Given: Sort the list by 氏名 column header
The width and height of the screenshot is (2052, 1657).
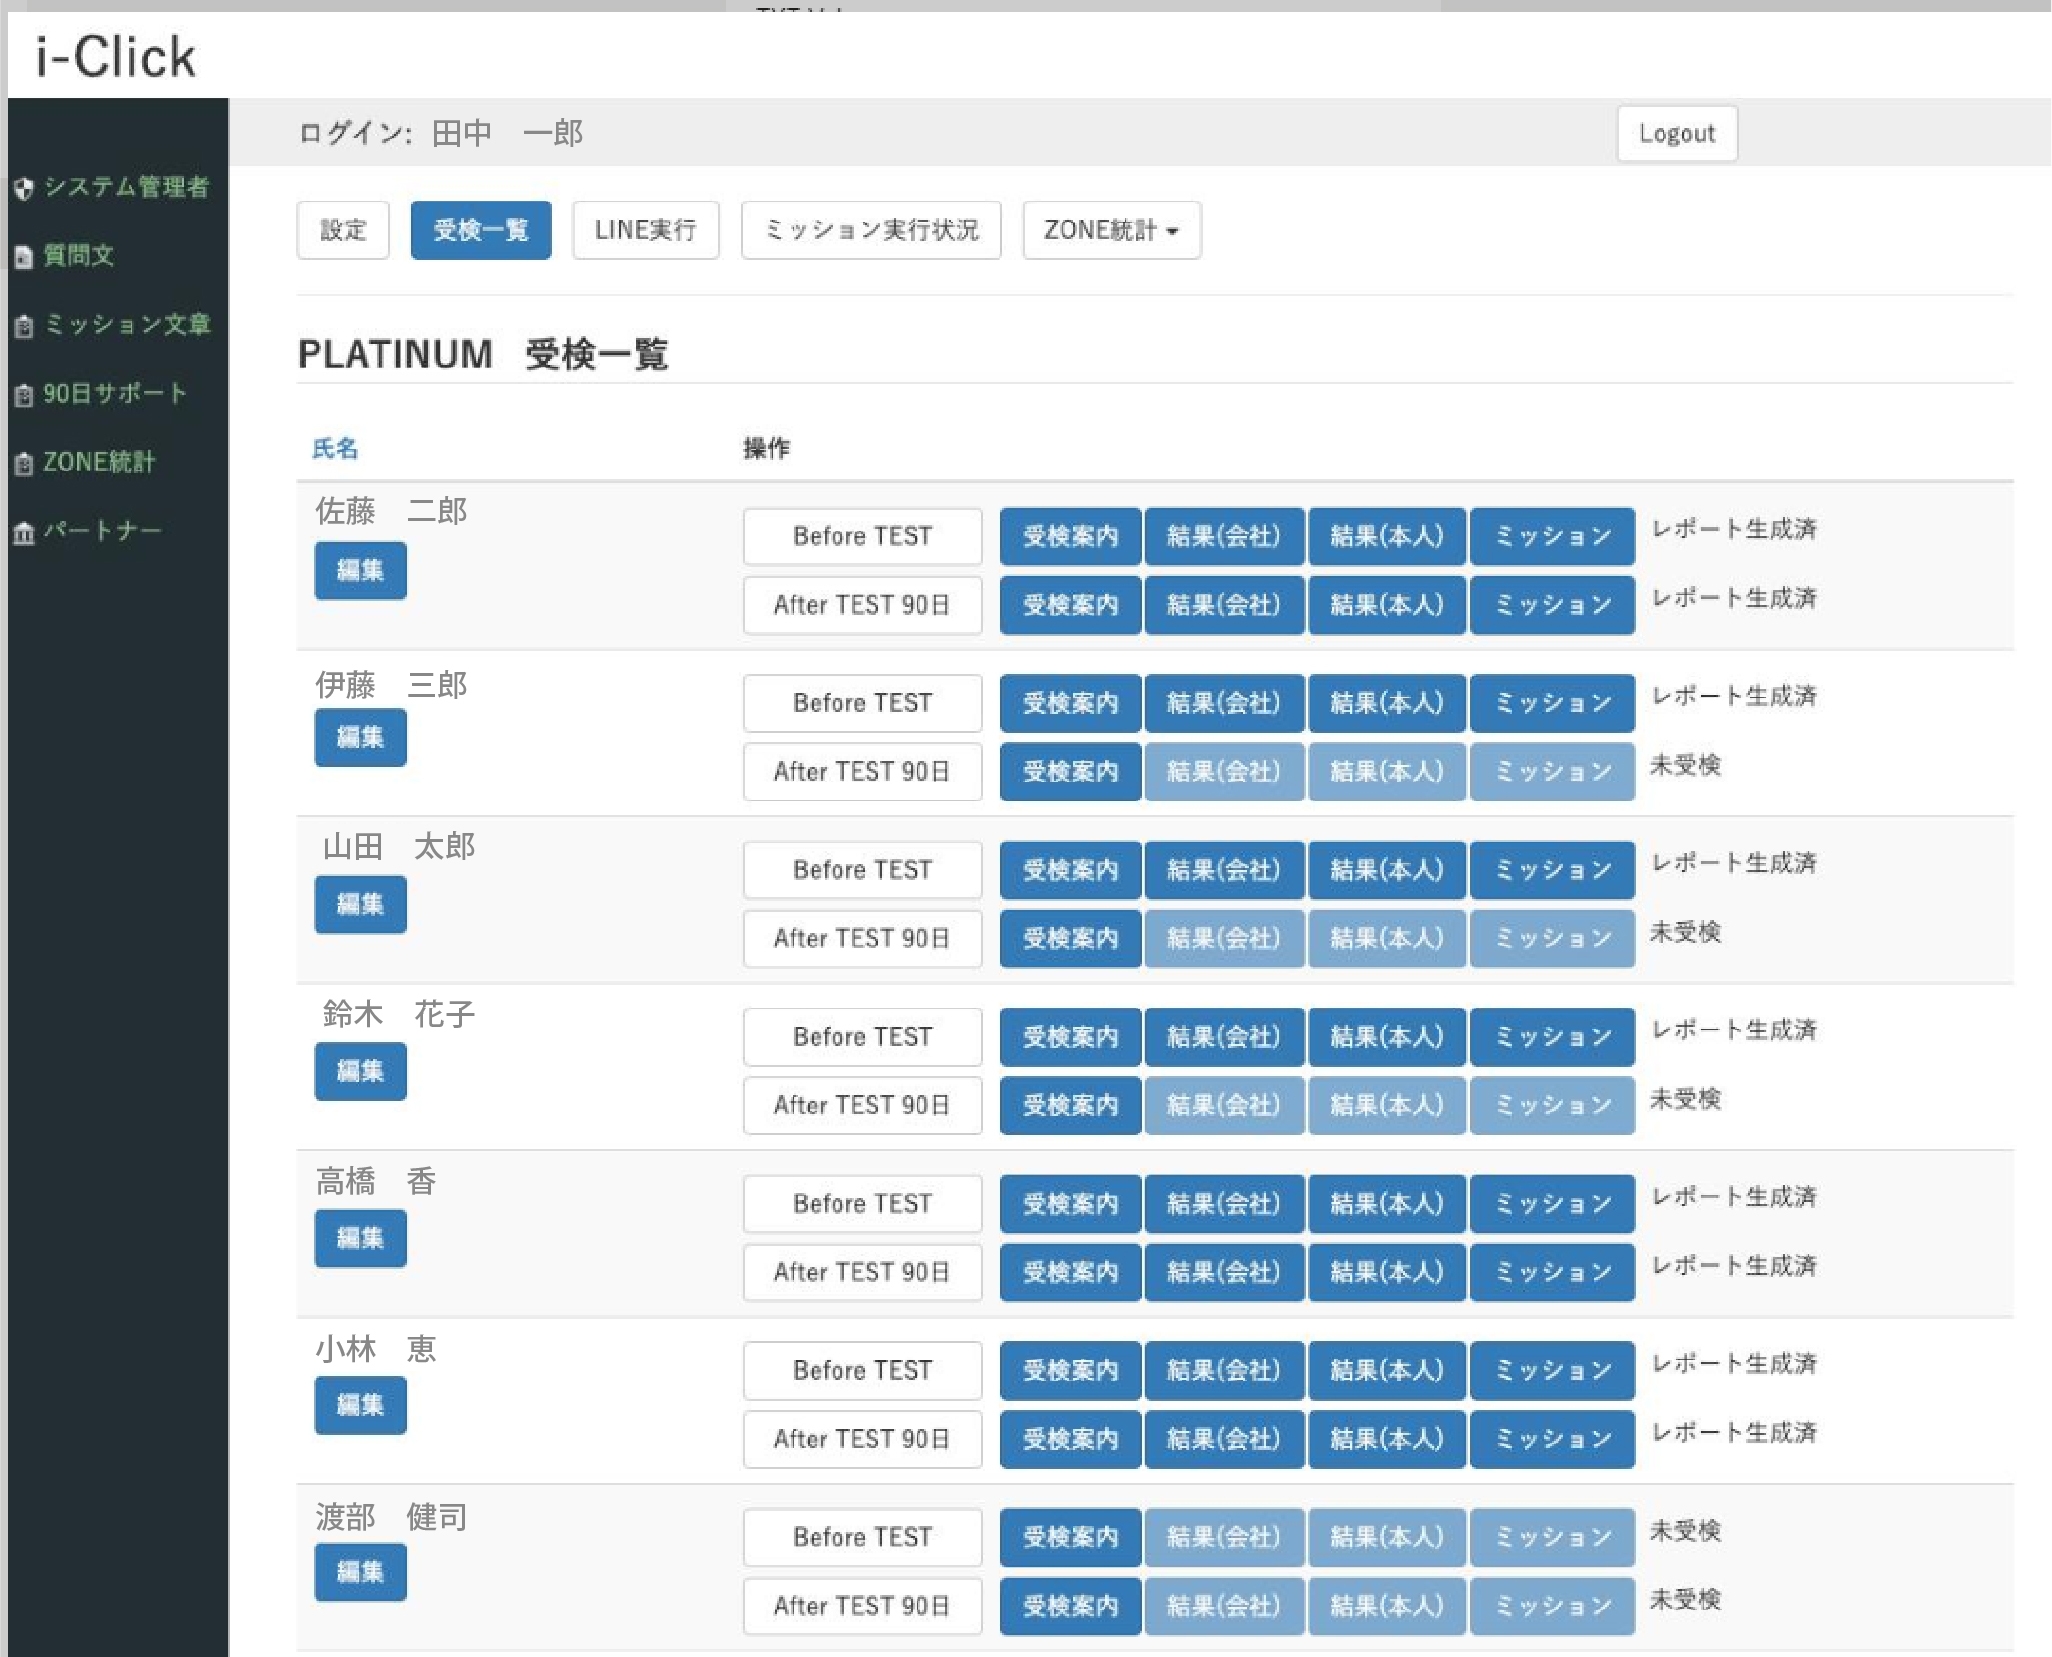Looking at the screenshot, I should click(x=335, y=448).
